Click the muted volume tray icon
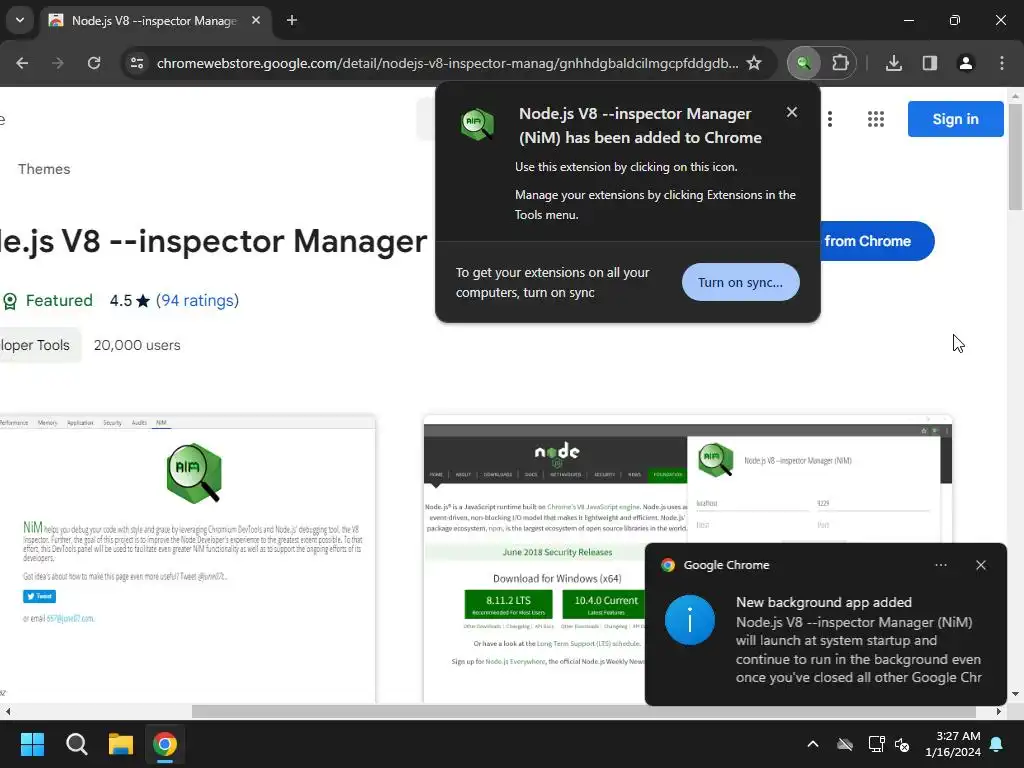The width and height of the screenshot is (1024, 768). point(903,744)
